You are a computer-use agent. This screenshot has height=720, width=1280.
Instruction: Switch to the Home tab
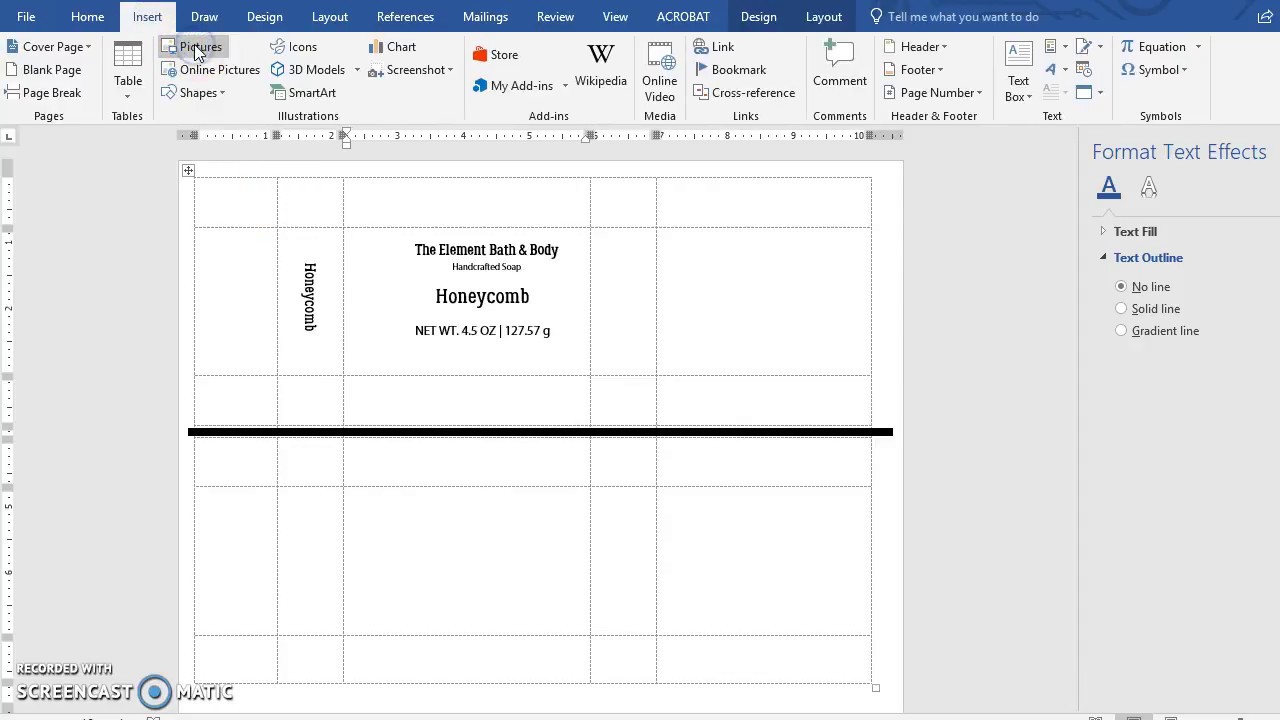(88, 17)
